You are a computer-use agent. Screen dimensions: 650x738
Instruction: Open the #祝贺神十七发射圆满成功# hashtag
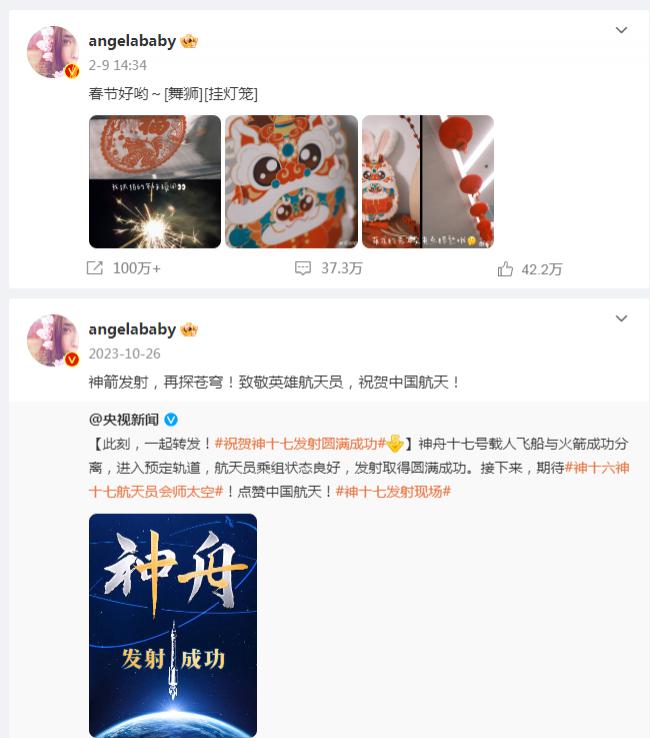click(300, 443)
